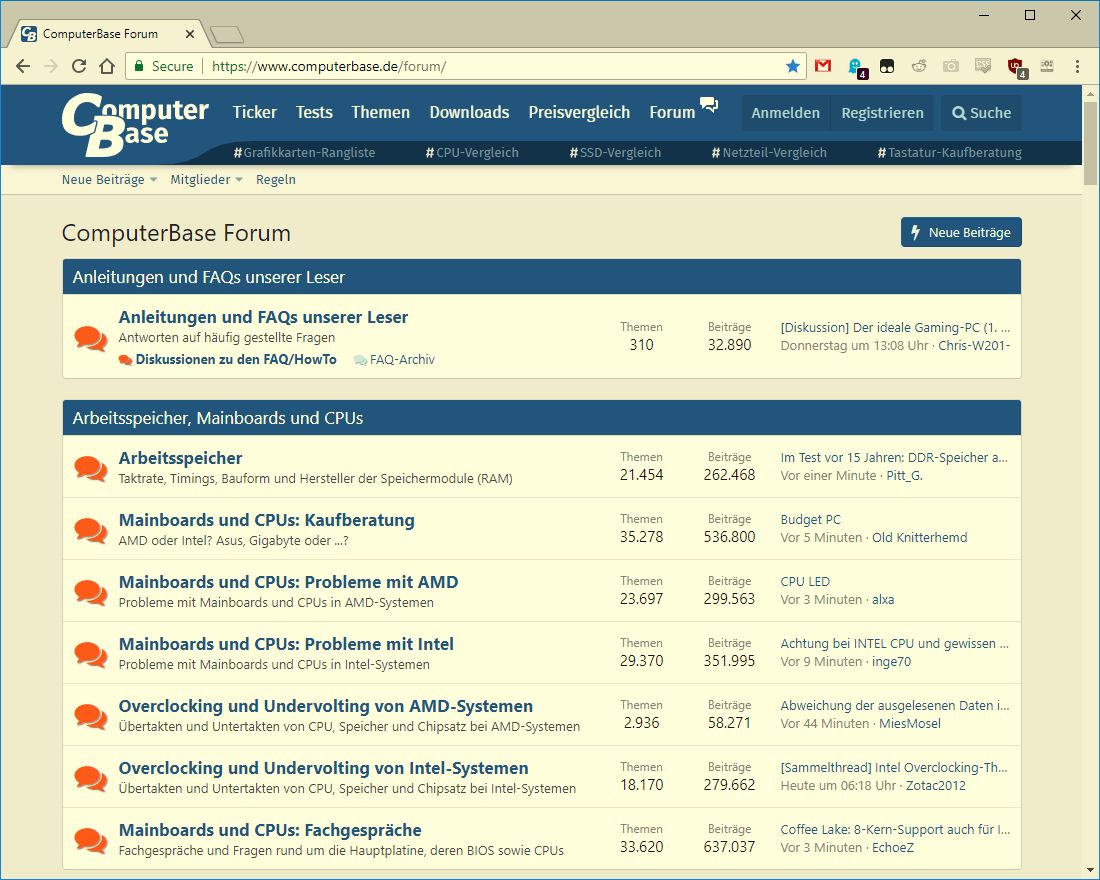The image size is (1100, 880).
Task: Click the Arbeitsspeicher, Mainboards und CPUs category header
Action: pyautogui.click(x=542, y=418)
